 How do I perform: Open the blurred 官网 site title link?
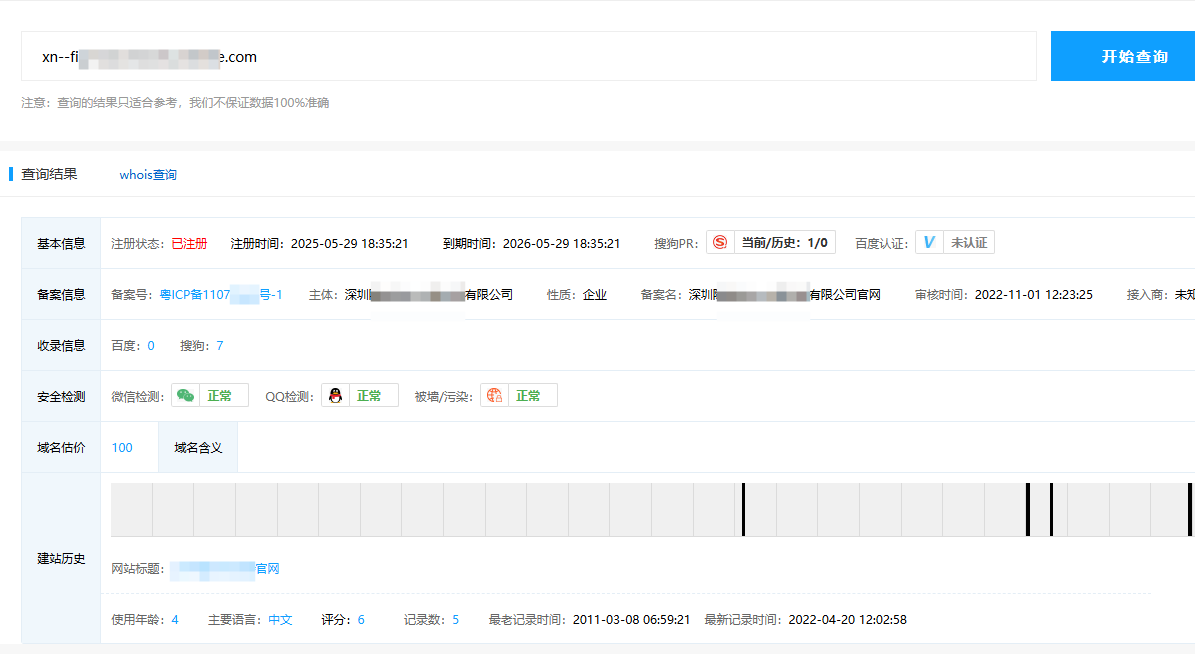225,569
